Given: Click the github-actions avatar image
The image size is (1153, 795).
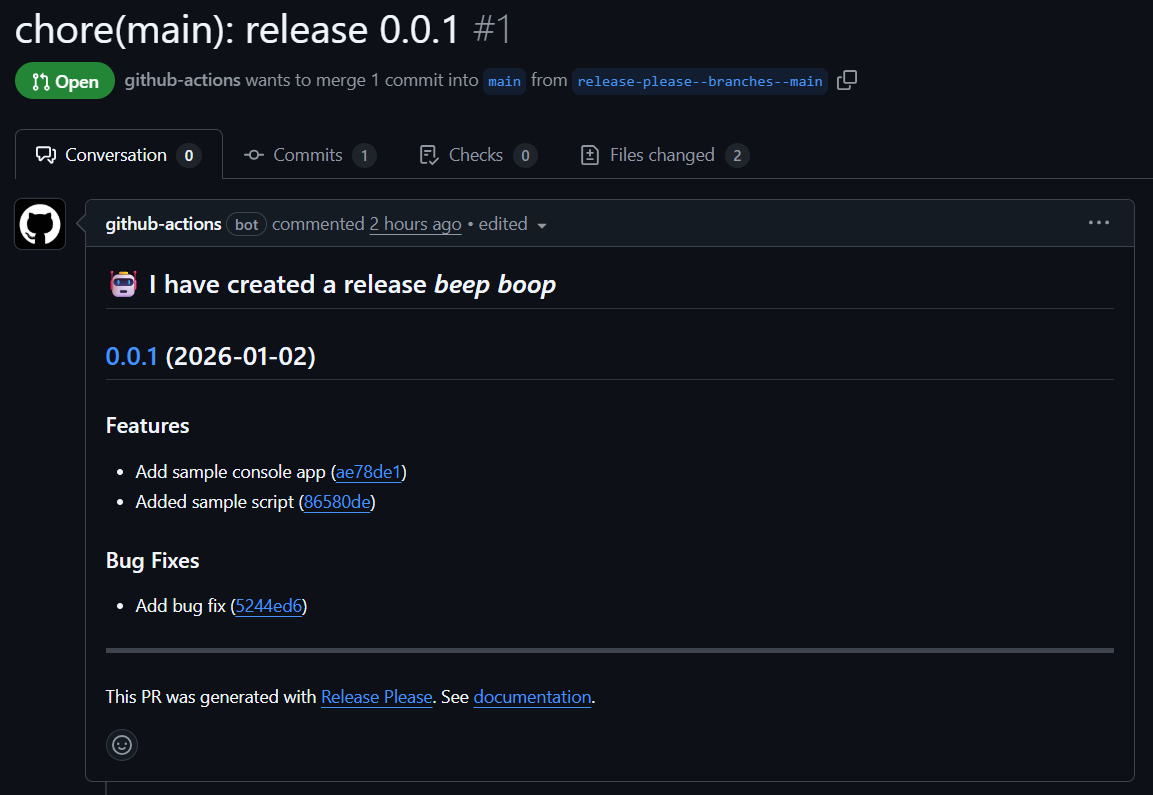Looking at the screenshot, I should 40,224.
